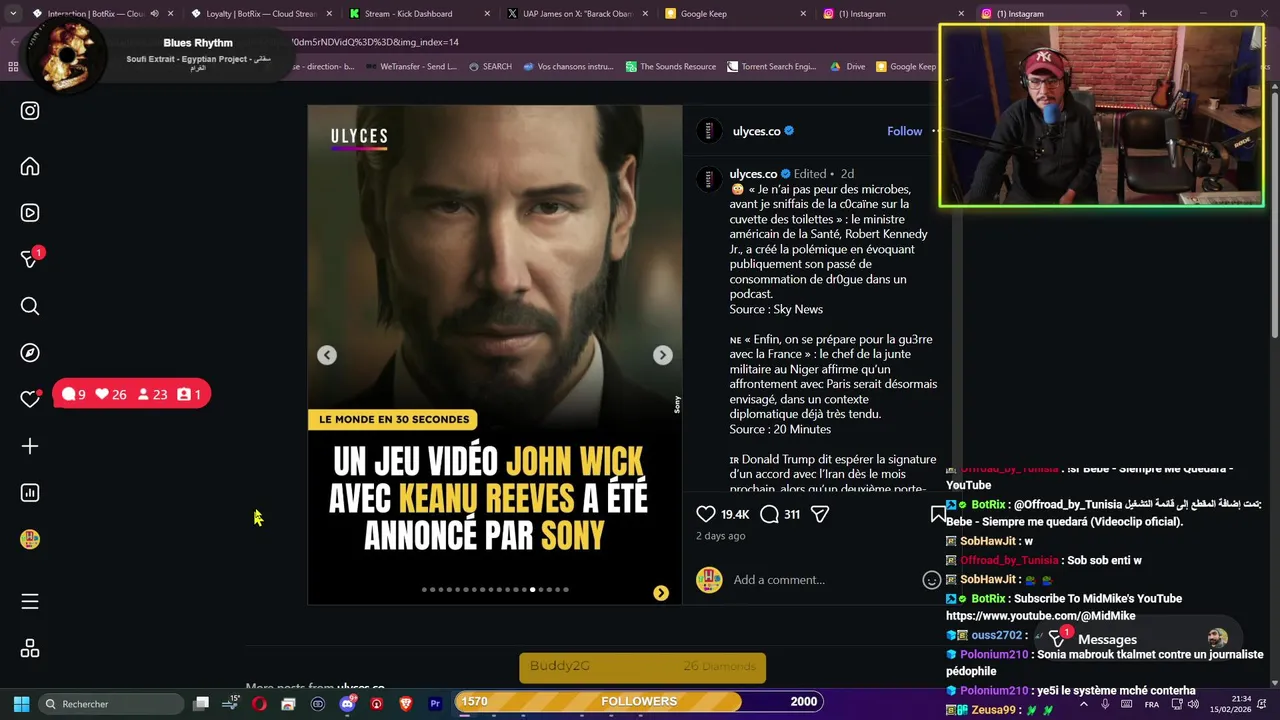Click the yellow arrow icon below the image

pos(661,593)
